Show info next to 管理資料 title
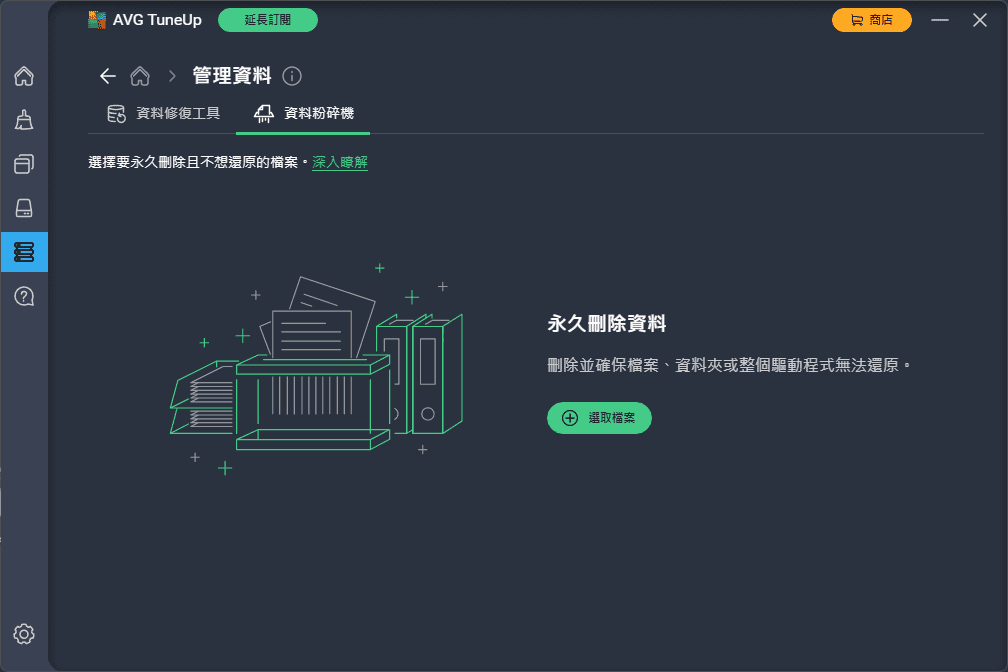Image resolution: width=1008 pixels, height=672 pixels. point(292,76)
